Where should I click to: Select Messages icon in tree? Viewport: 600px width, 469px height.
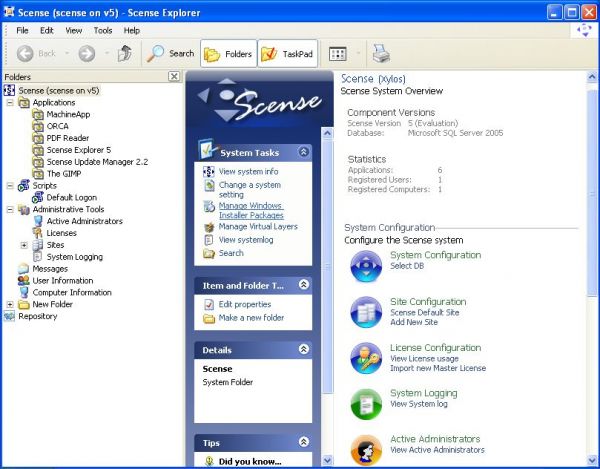point(24,269)
